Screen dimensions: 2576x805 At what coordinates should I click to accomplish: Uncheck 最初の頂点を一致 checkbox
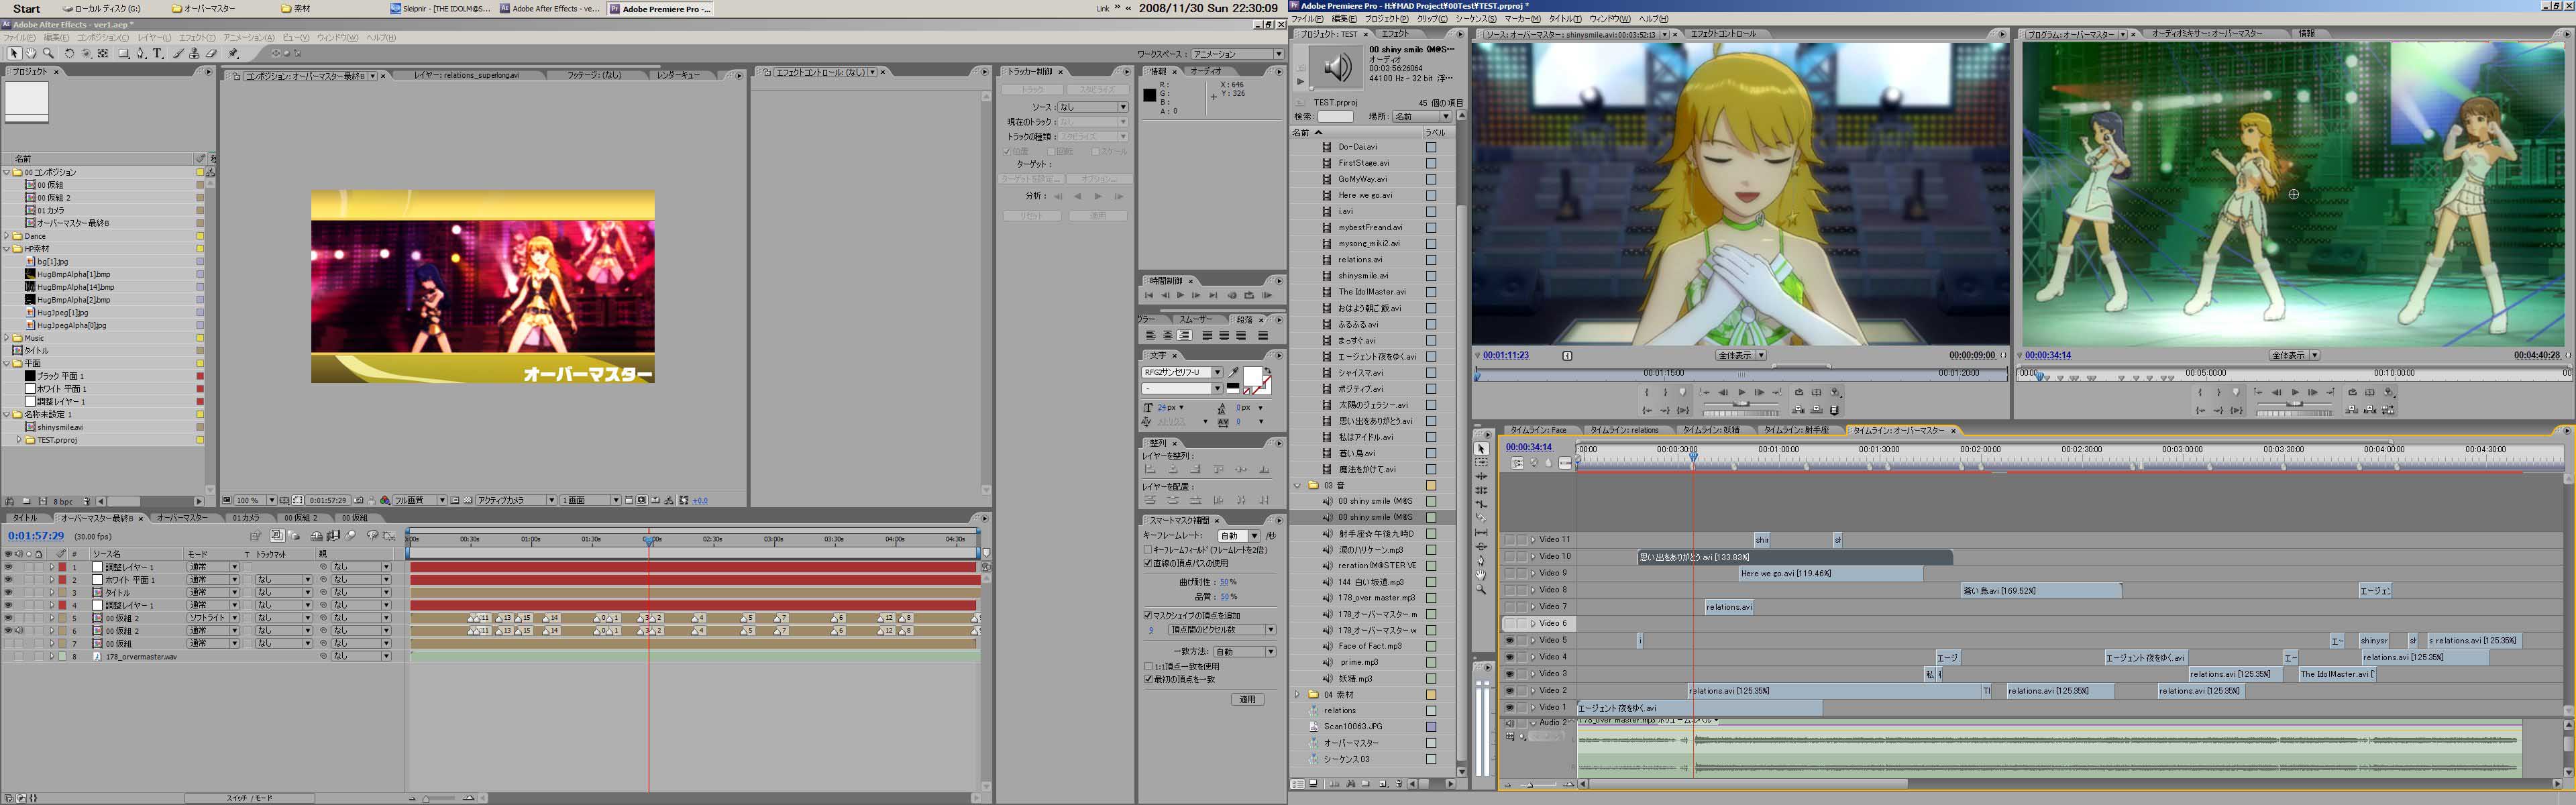point(1148,679)
